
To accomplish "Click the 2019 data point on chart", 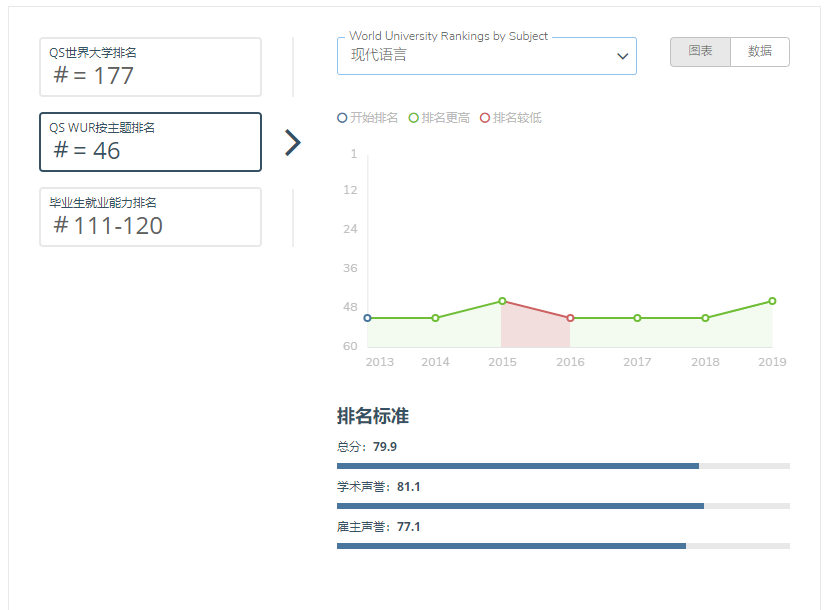I will click(772, 301).
